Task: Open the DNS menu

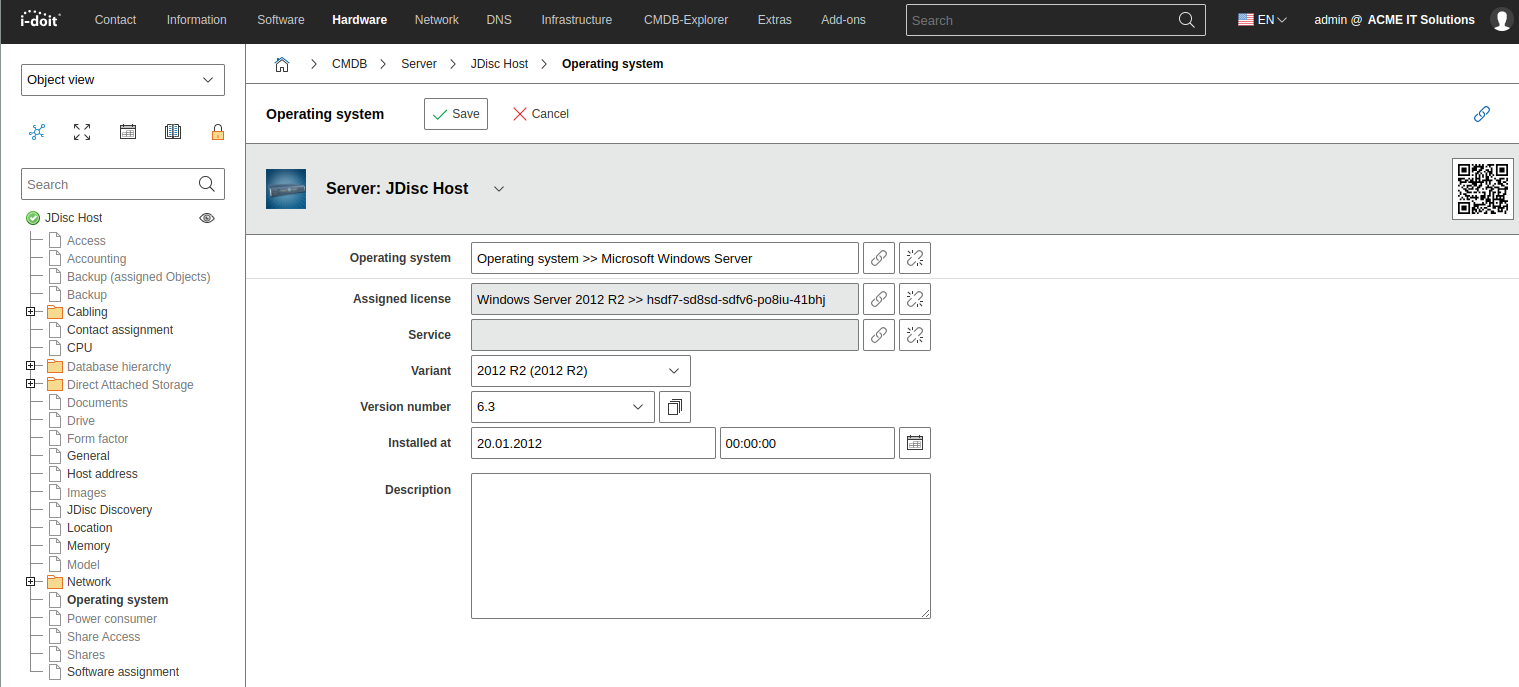Action: 499,20
